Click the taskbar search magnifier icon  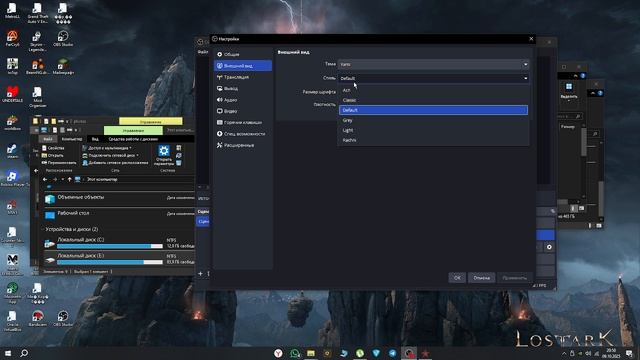click(24, 353)
